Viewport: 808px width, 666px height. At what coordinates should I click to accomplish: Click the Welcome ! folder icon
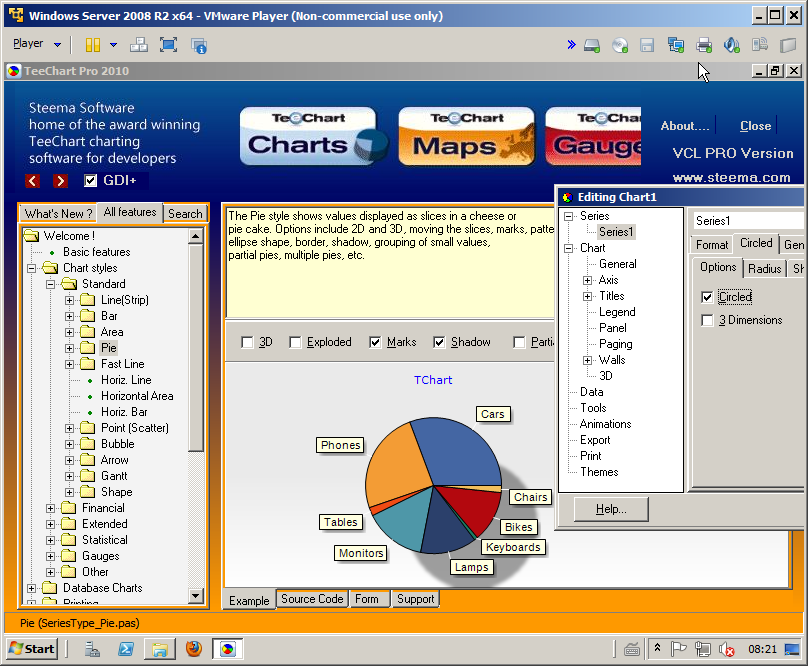click(x=31, y=236)
